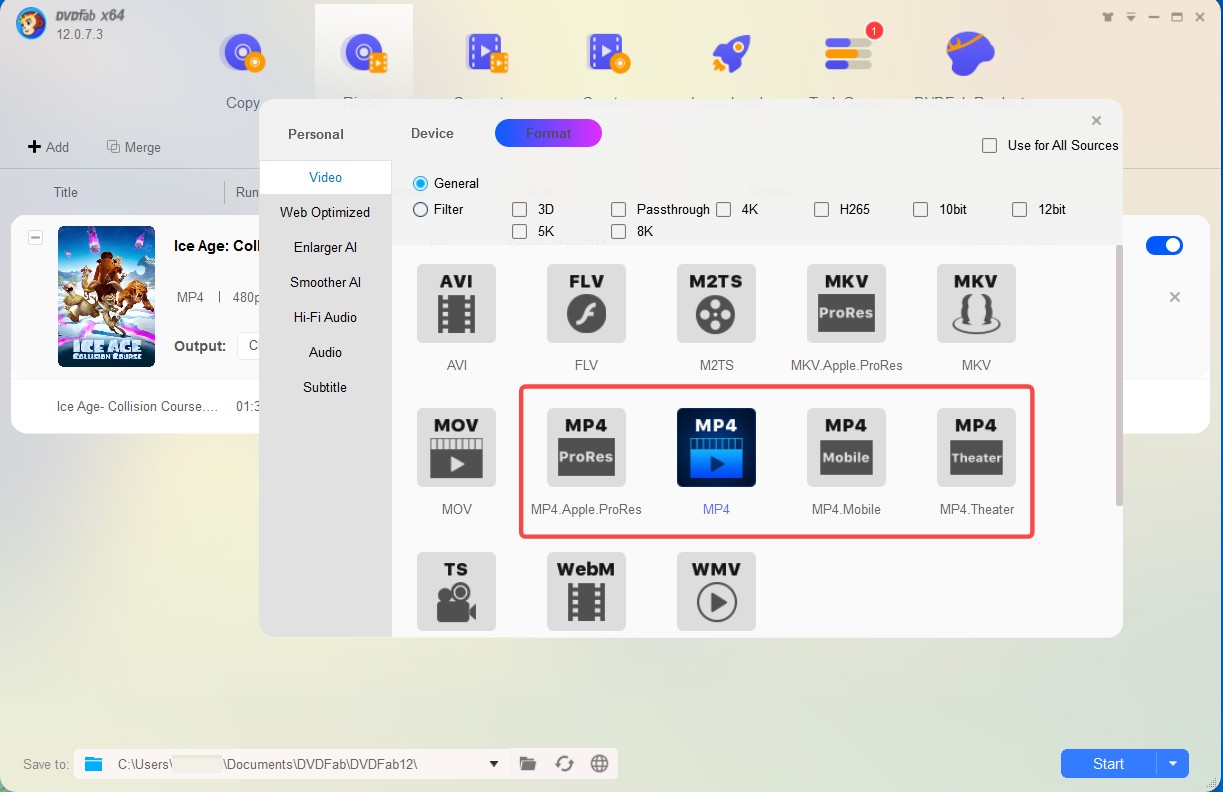Choose the AVI format icon
Viewport: 1223px width, 792px height.
pyautogui.click(x=456, y=304)
